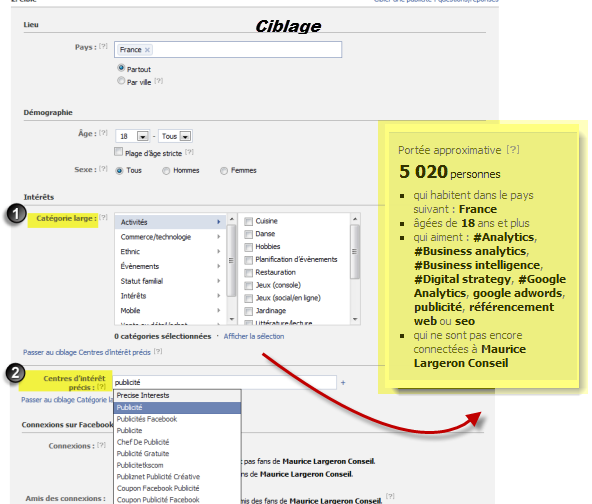Viewport: 592px width, 504px height.
Task: Check the Cuisine checkbox
Action: 248,221
